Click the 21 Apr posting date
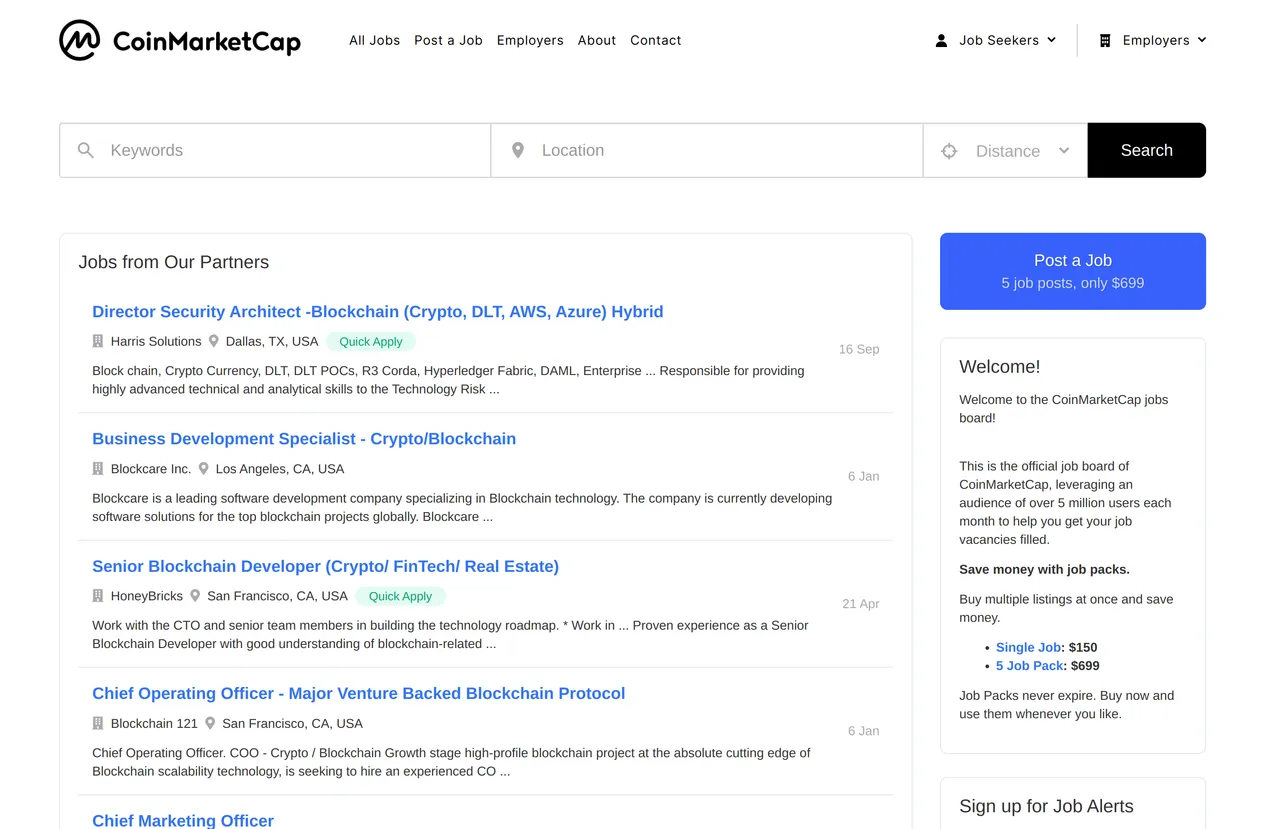Image resolution: width=1280 pixels, height=829 pixels. point(861,604)
